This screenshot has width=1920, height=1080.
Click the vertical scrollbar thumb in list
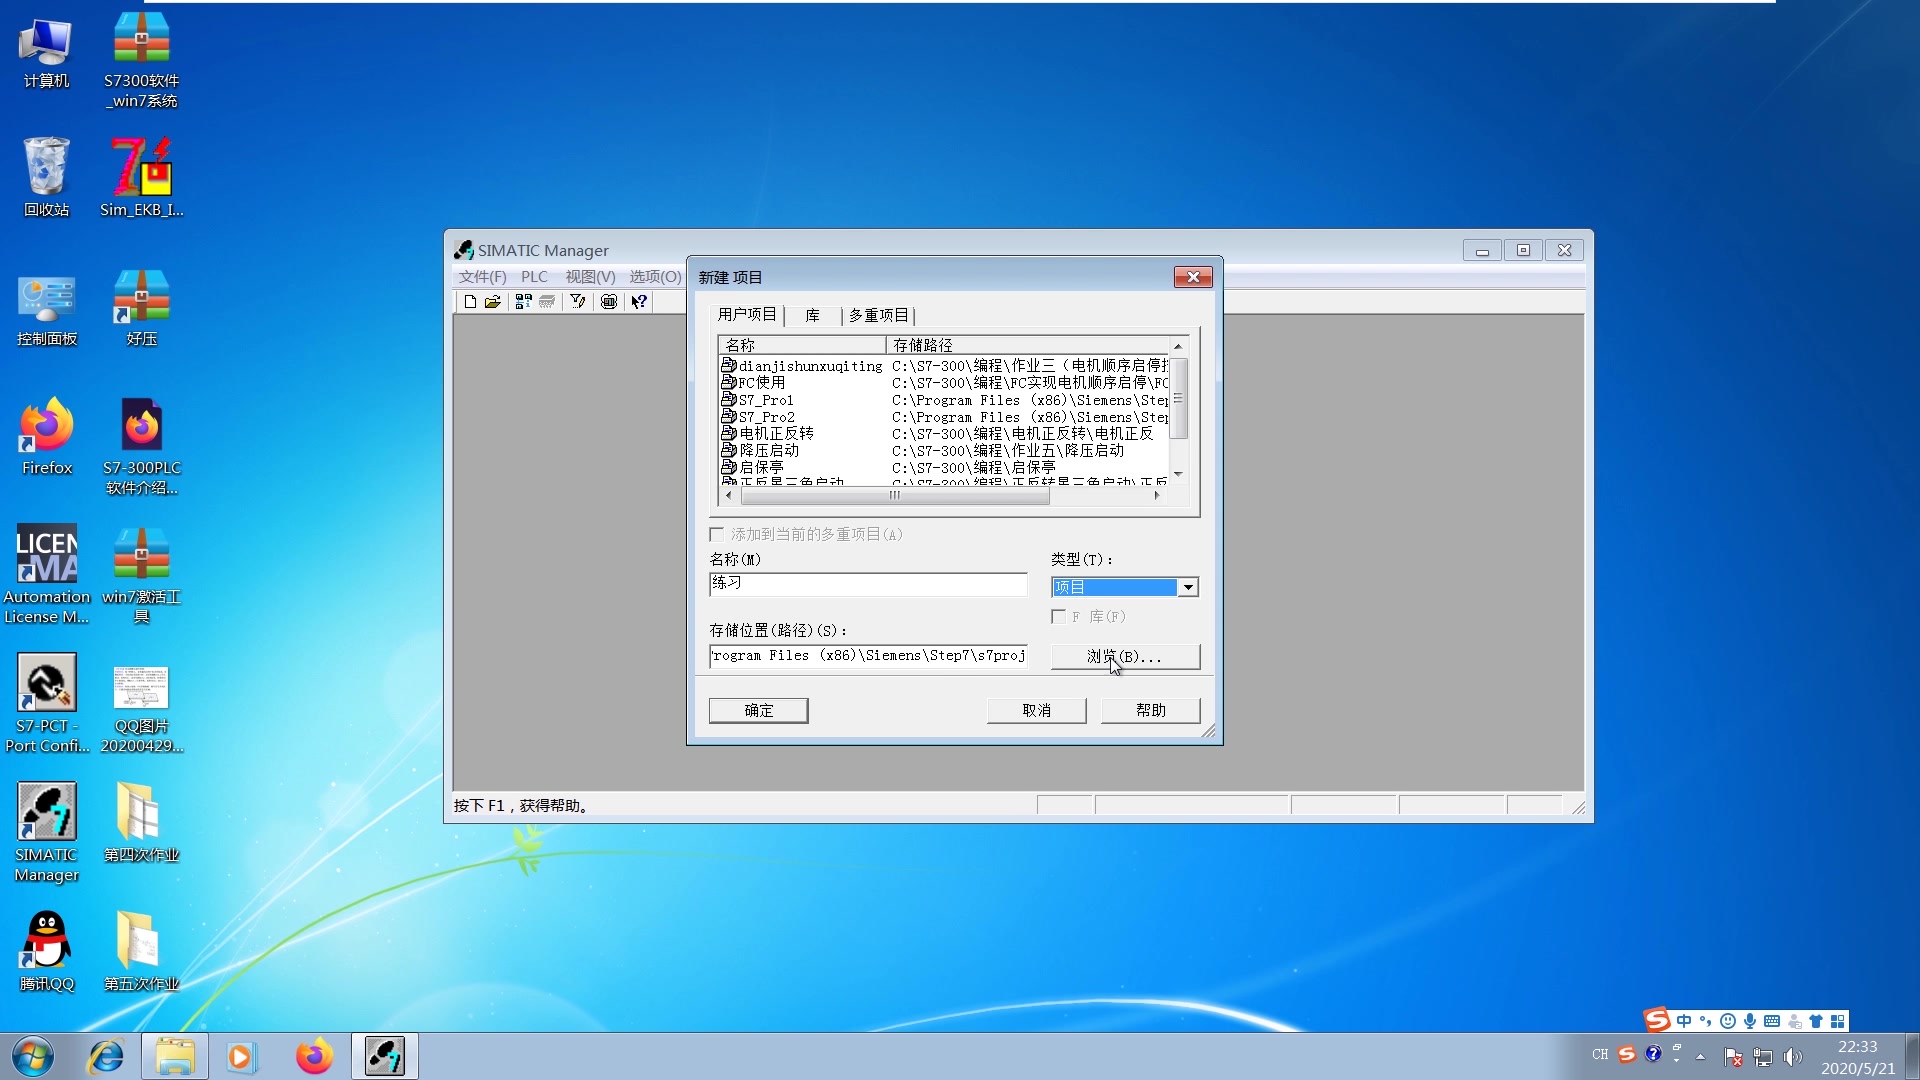click(1178, 398)
